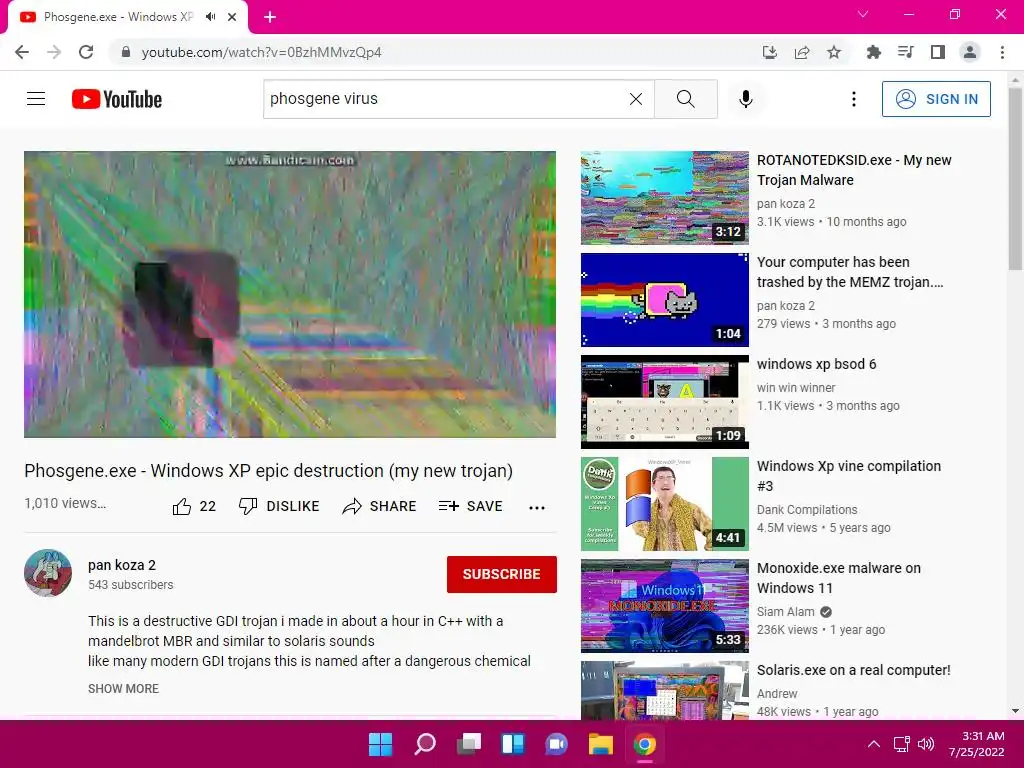This screenshot has height=768, width=1024.
Task: Open the volume icon in system tray
Action: tap(925, 744)
